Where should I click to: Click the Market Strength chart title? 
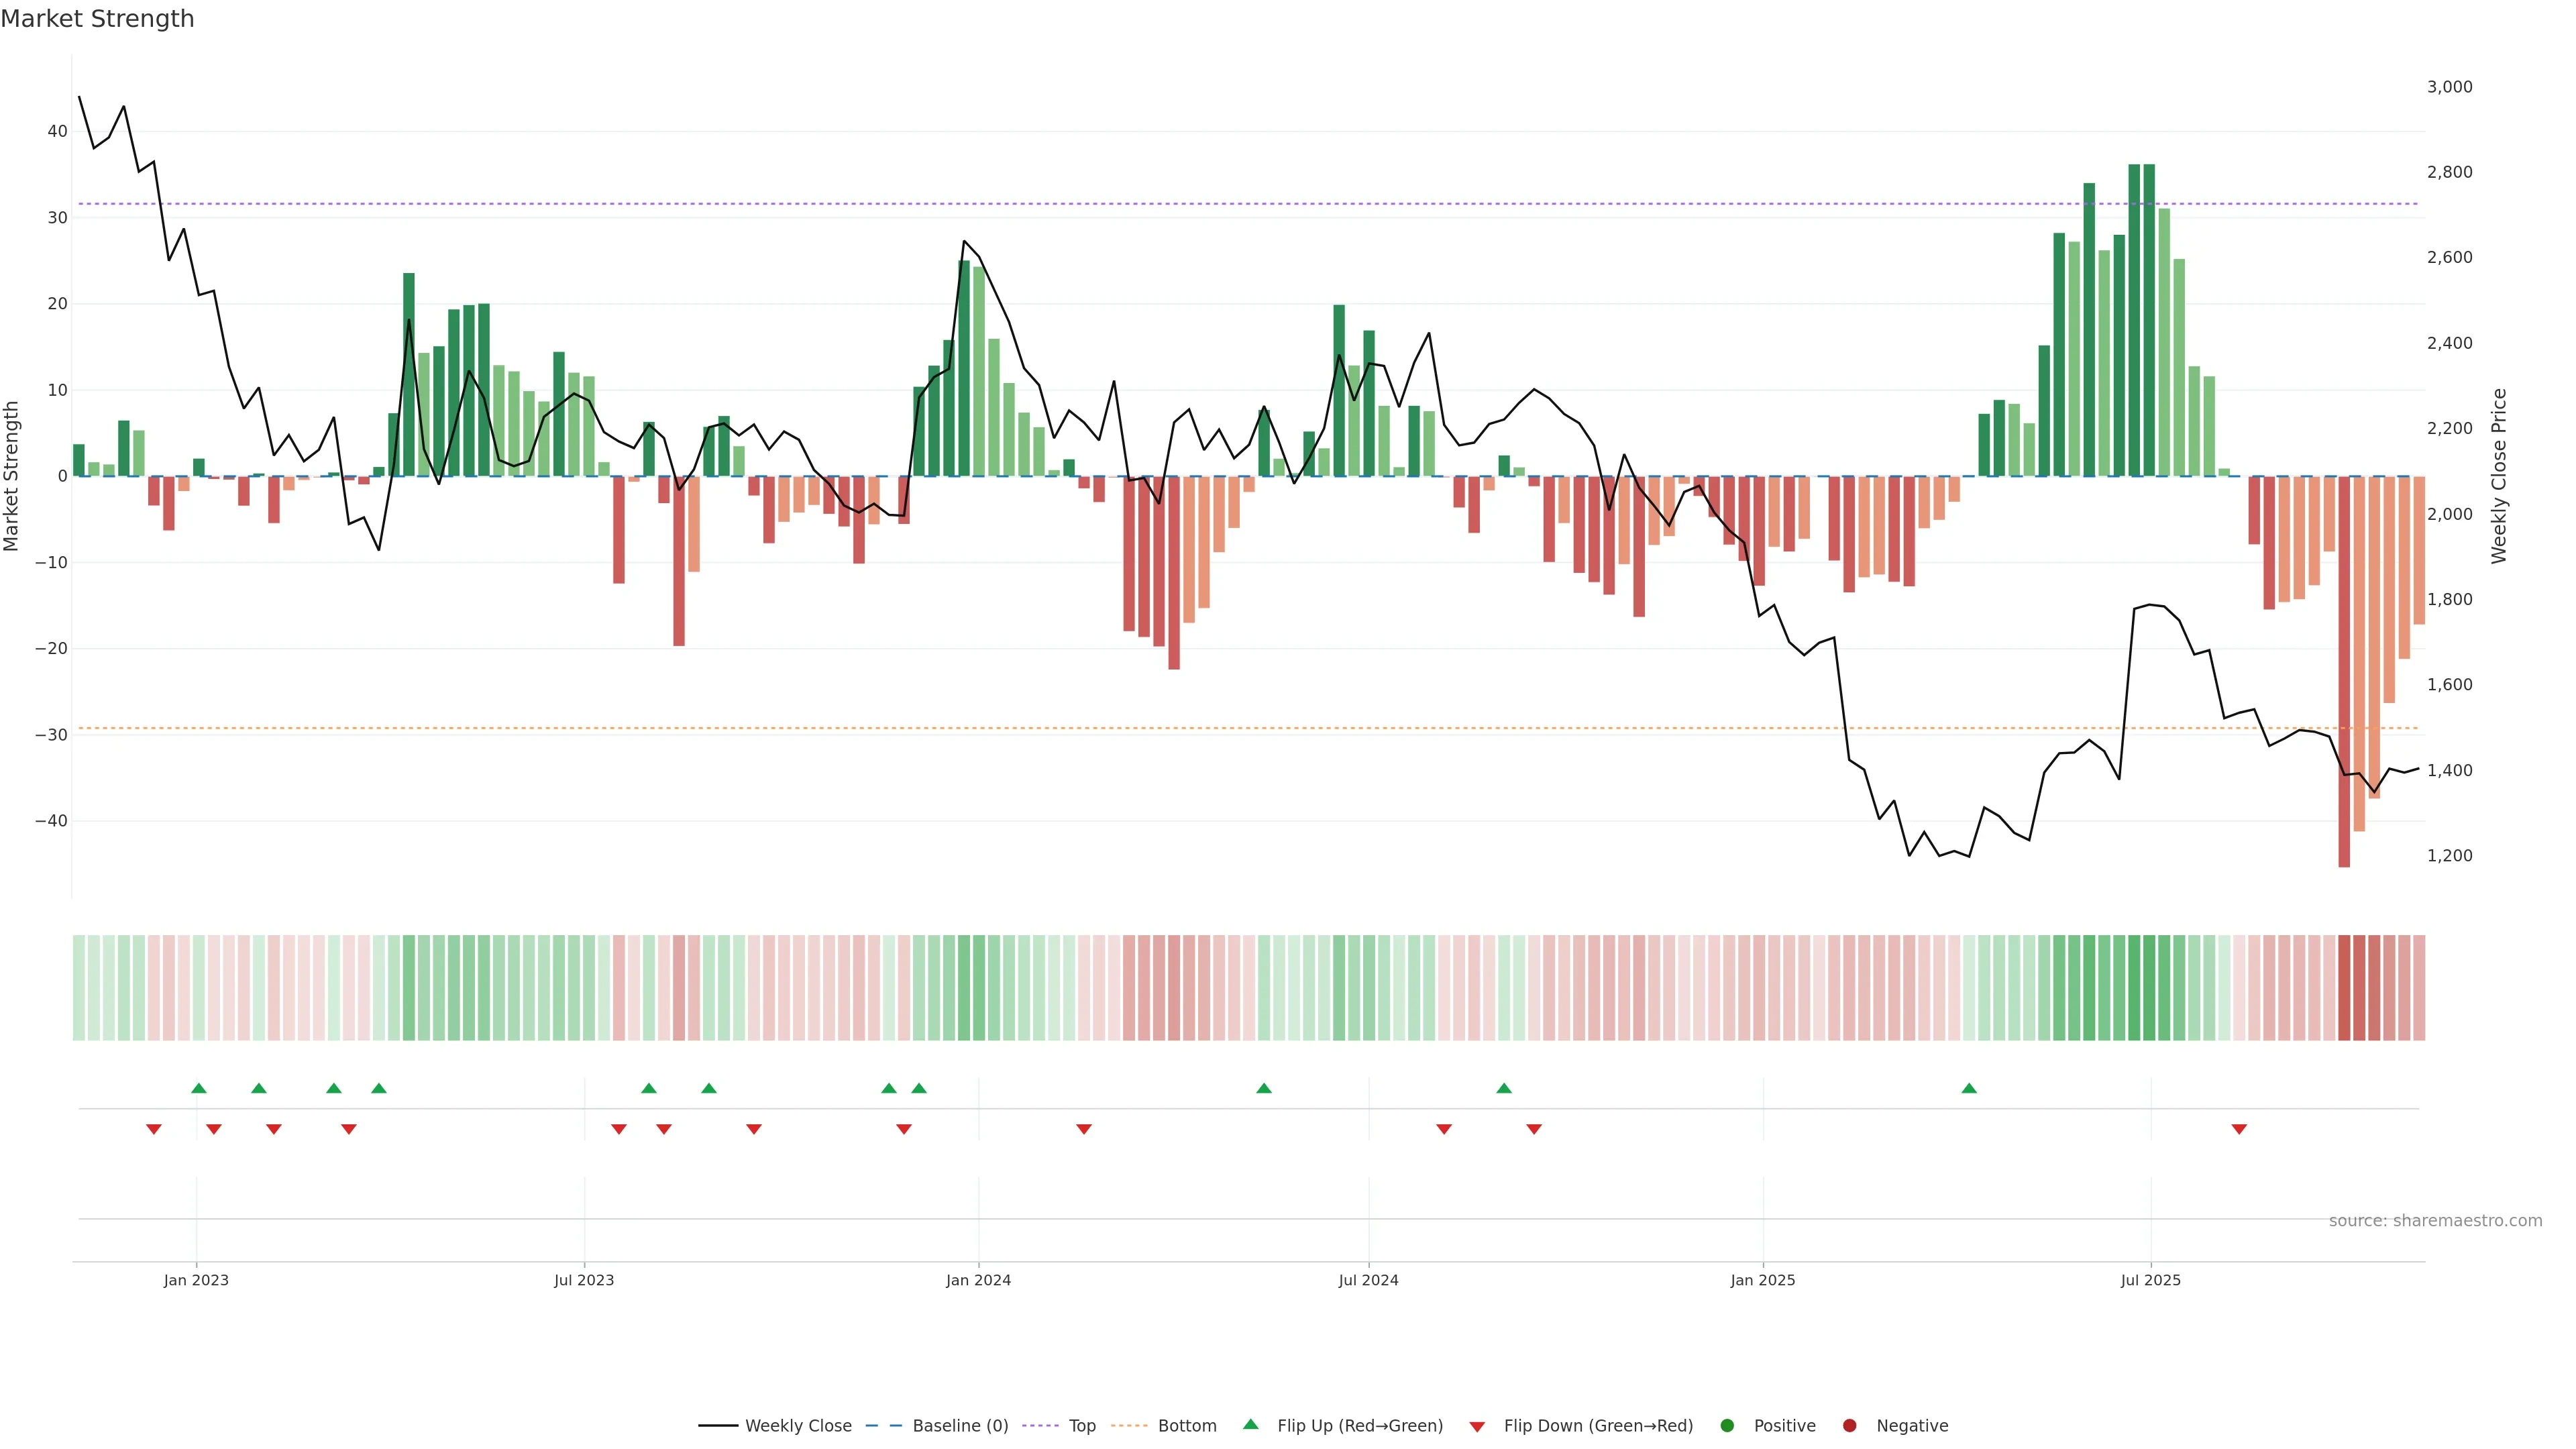click(x=97, y=19)
